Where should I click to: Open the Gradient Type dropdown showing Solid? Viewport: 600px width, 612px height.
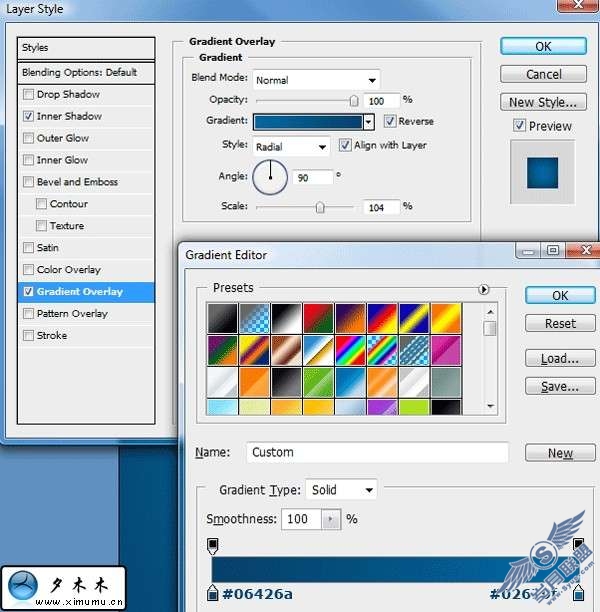341,489
